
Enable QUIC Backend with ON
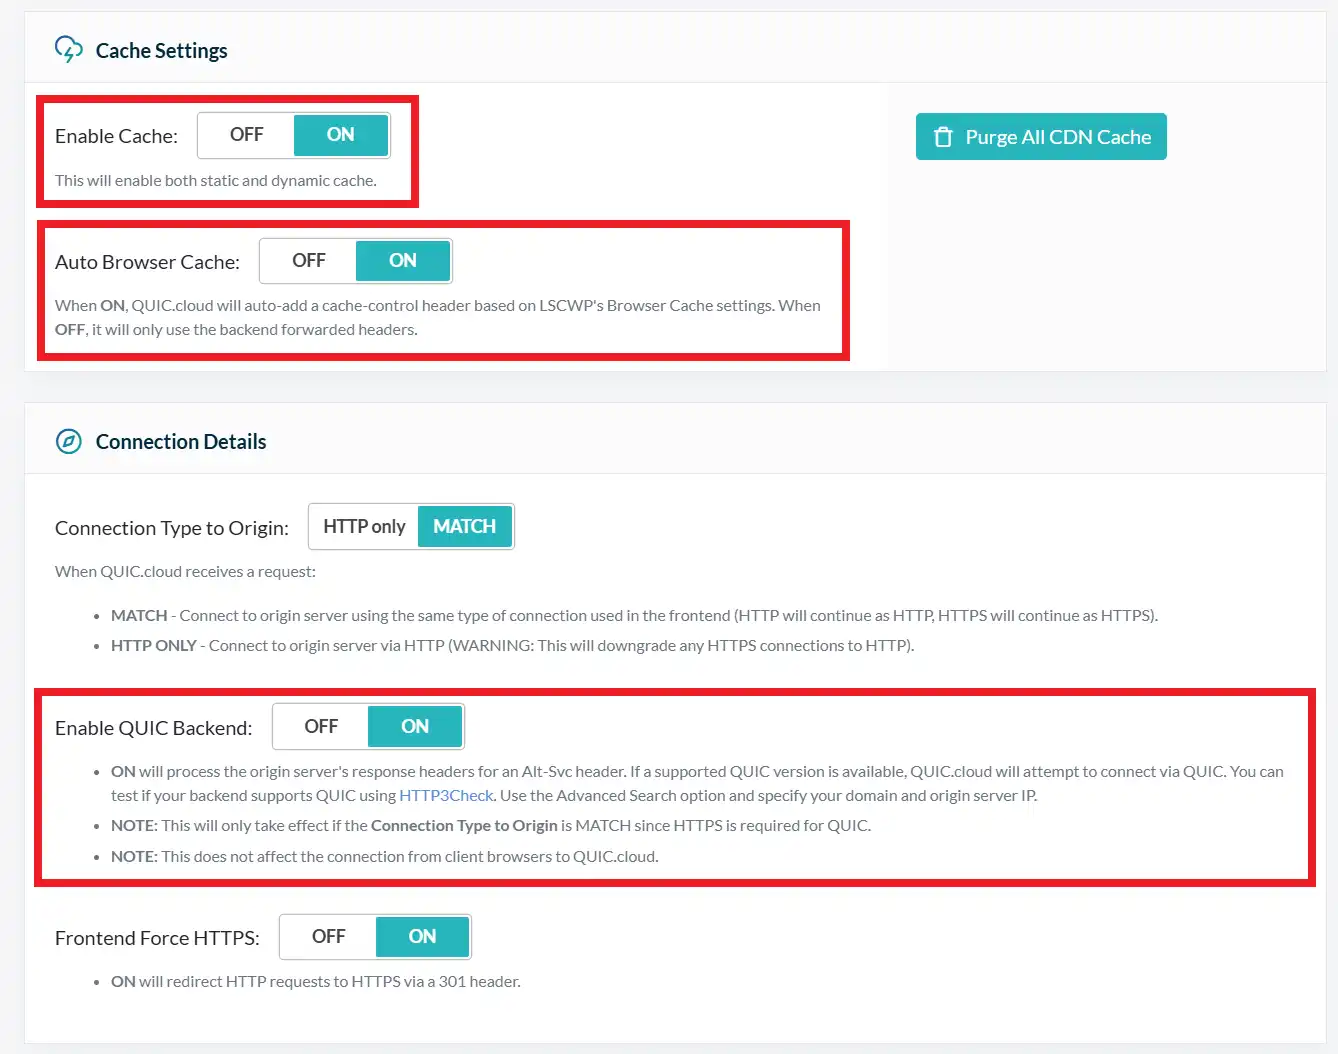(415, 727)
